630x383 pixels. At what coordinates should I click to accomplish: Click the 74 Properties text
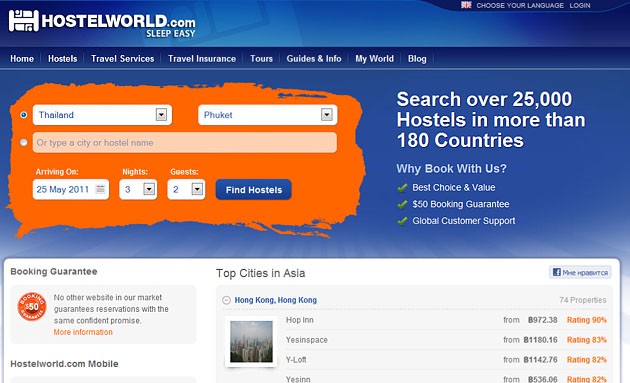click(x=583, y=300)
